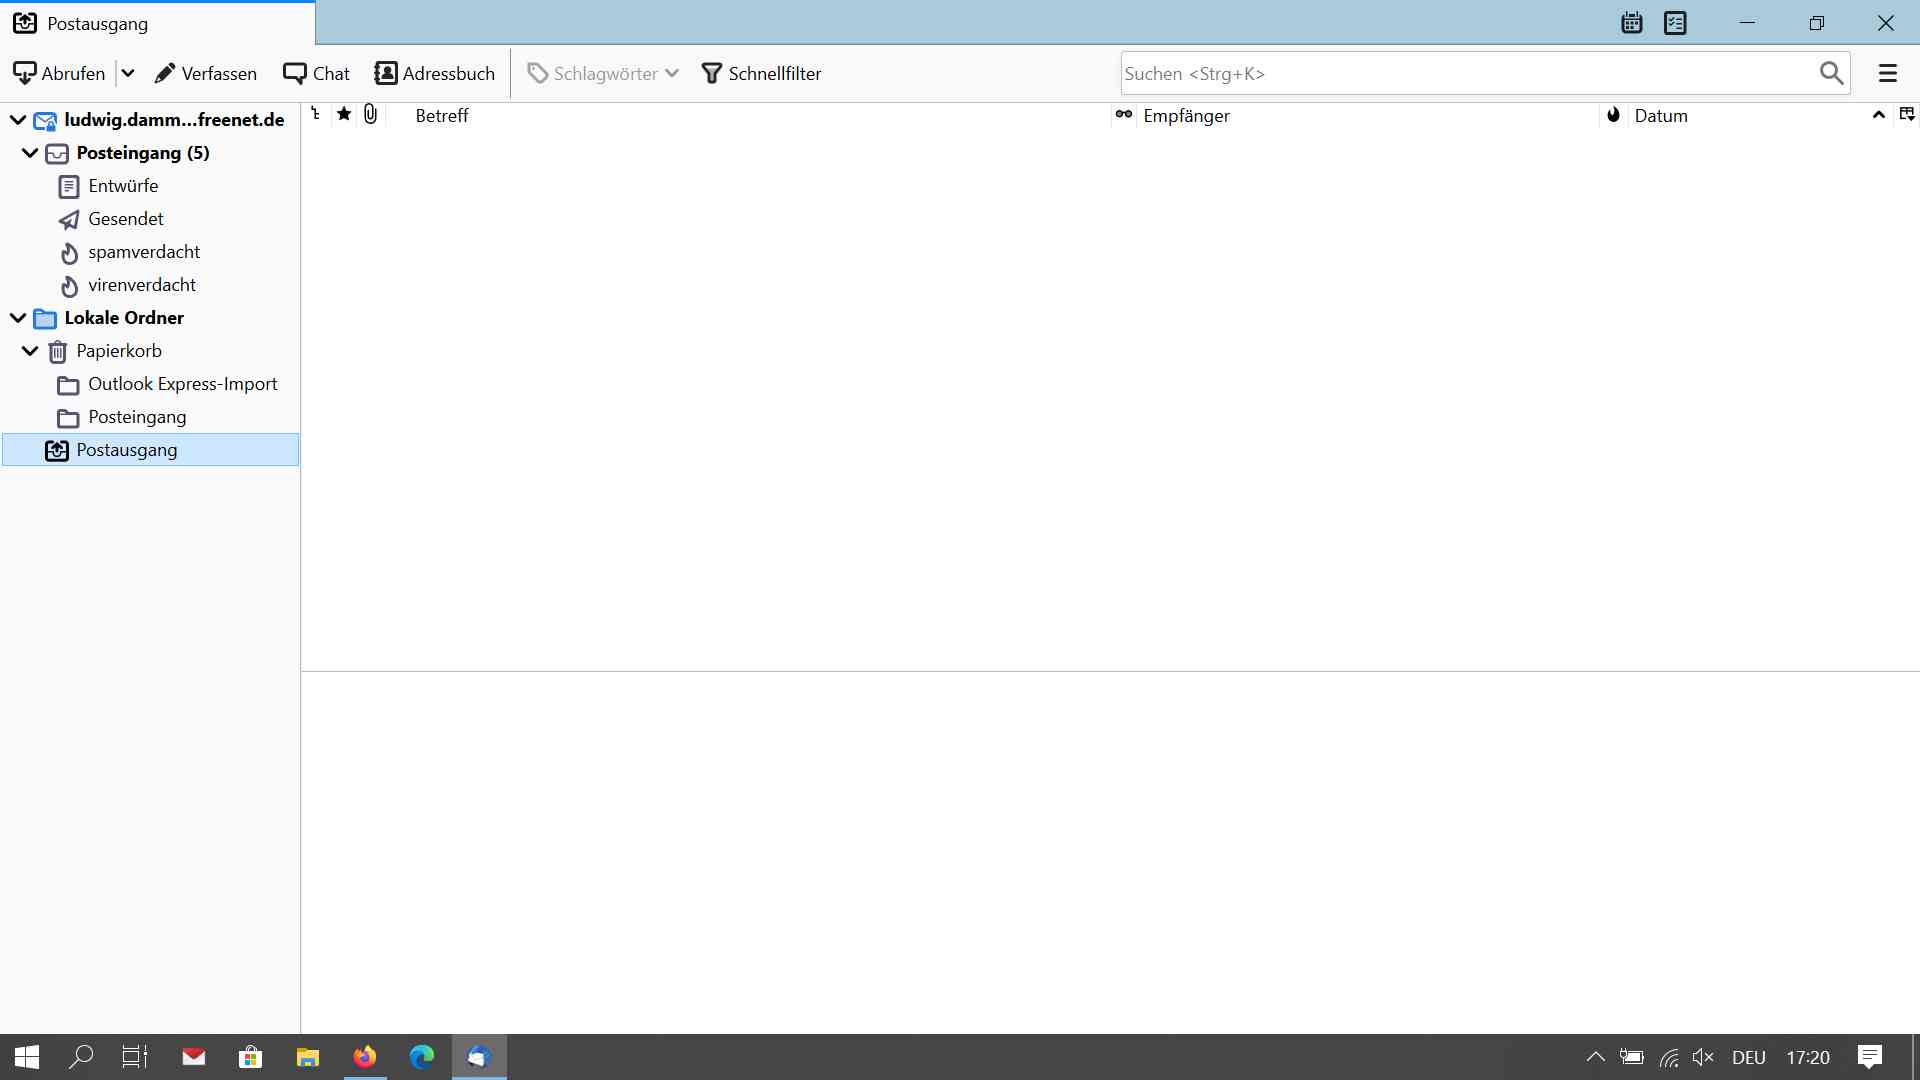Click Verfassen to compose a message
Image resolution: width=1920 pixels, height=1080 pixels.
(206, 73)
